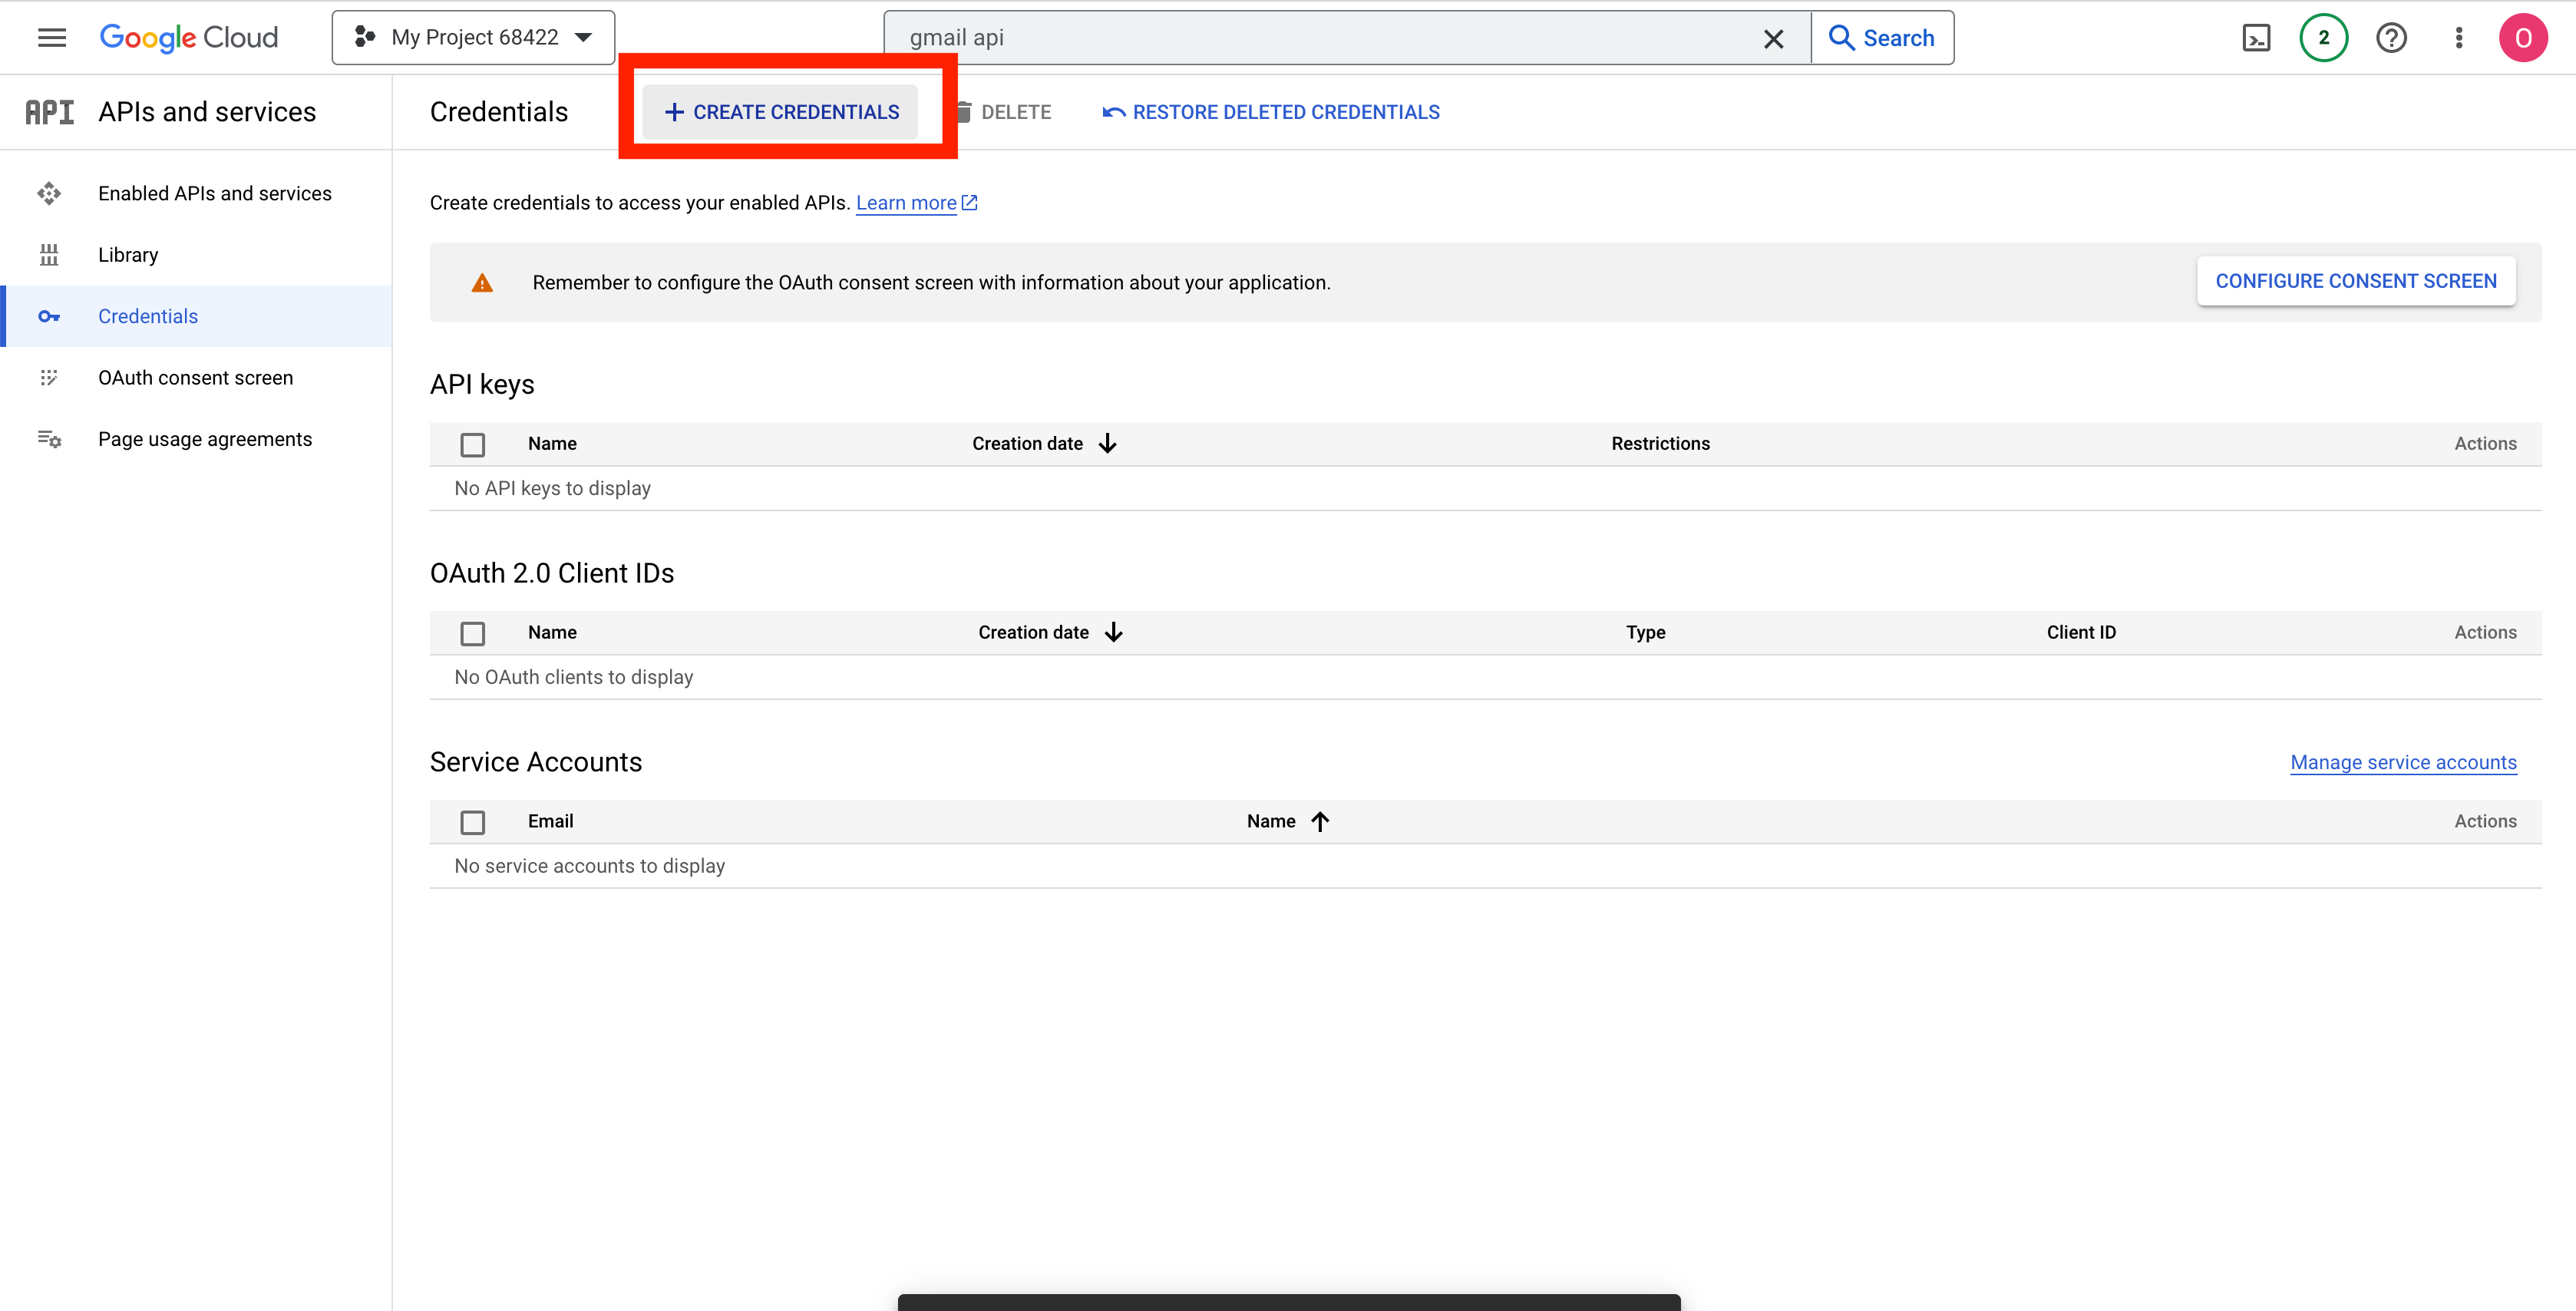This screenshot has height=1311, width=2576.
Task: Click on OAuth consent screen menu item
Action: tap(196, 376)
